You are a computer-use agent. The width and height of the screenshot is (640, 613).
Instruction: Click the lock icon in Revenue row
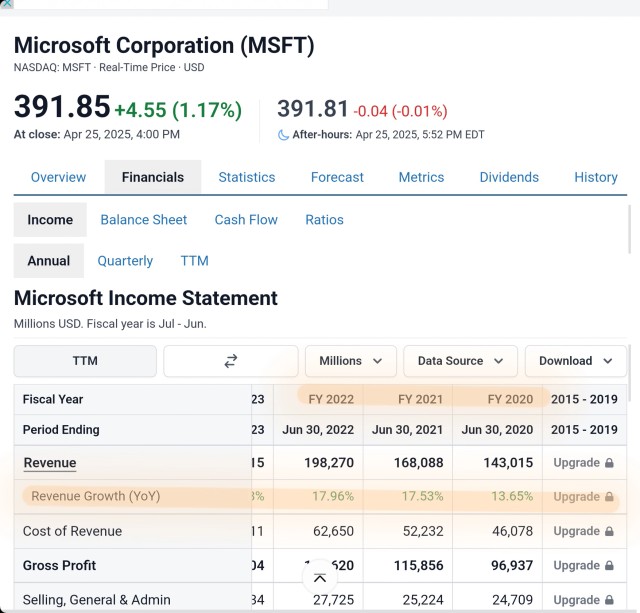point(609,463)
